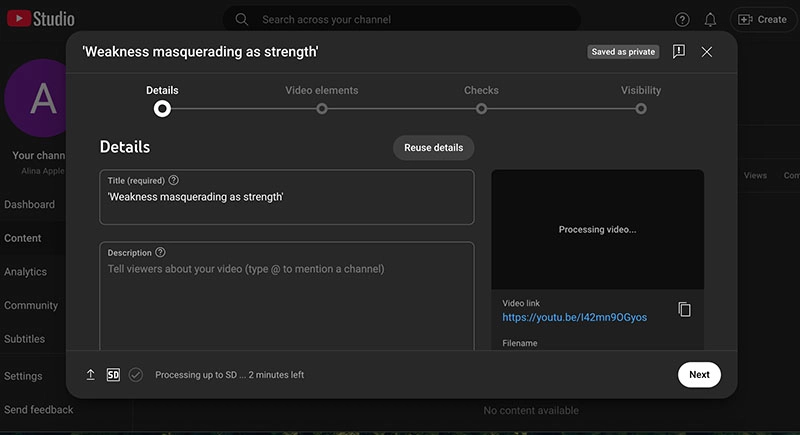Screen dimensions: 800x435
Task: Click the upload arrow status icon
Action: click(90, 375)
